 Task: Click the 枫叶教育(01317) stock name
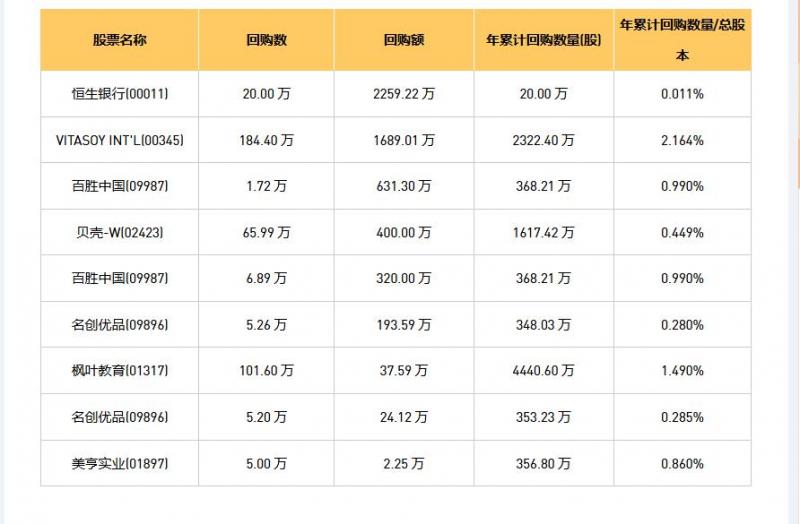(119, 371)
